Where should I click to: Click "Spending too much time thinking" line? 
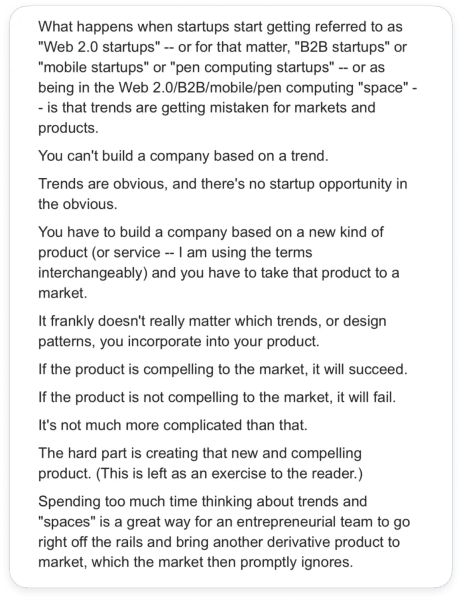(202, 501)
